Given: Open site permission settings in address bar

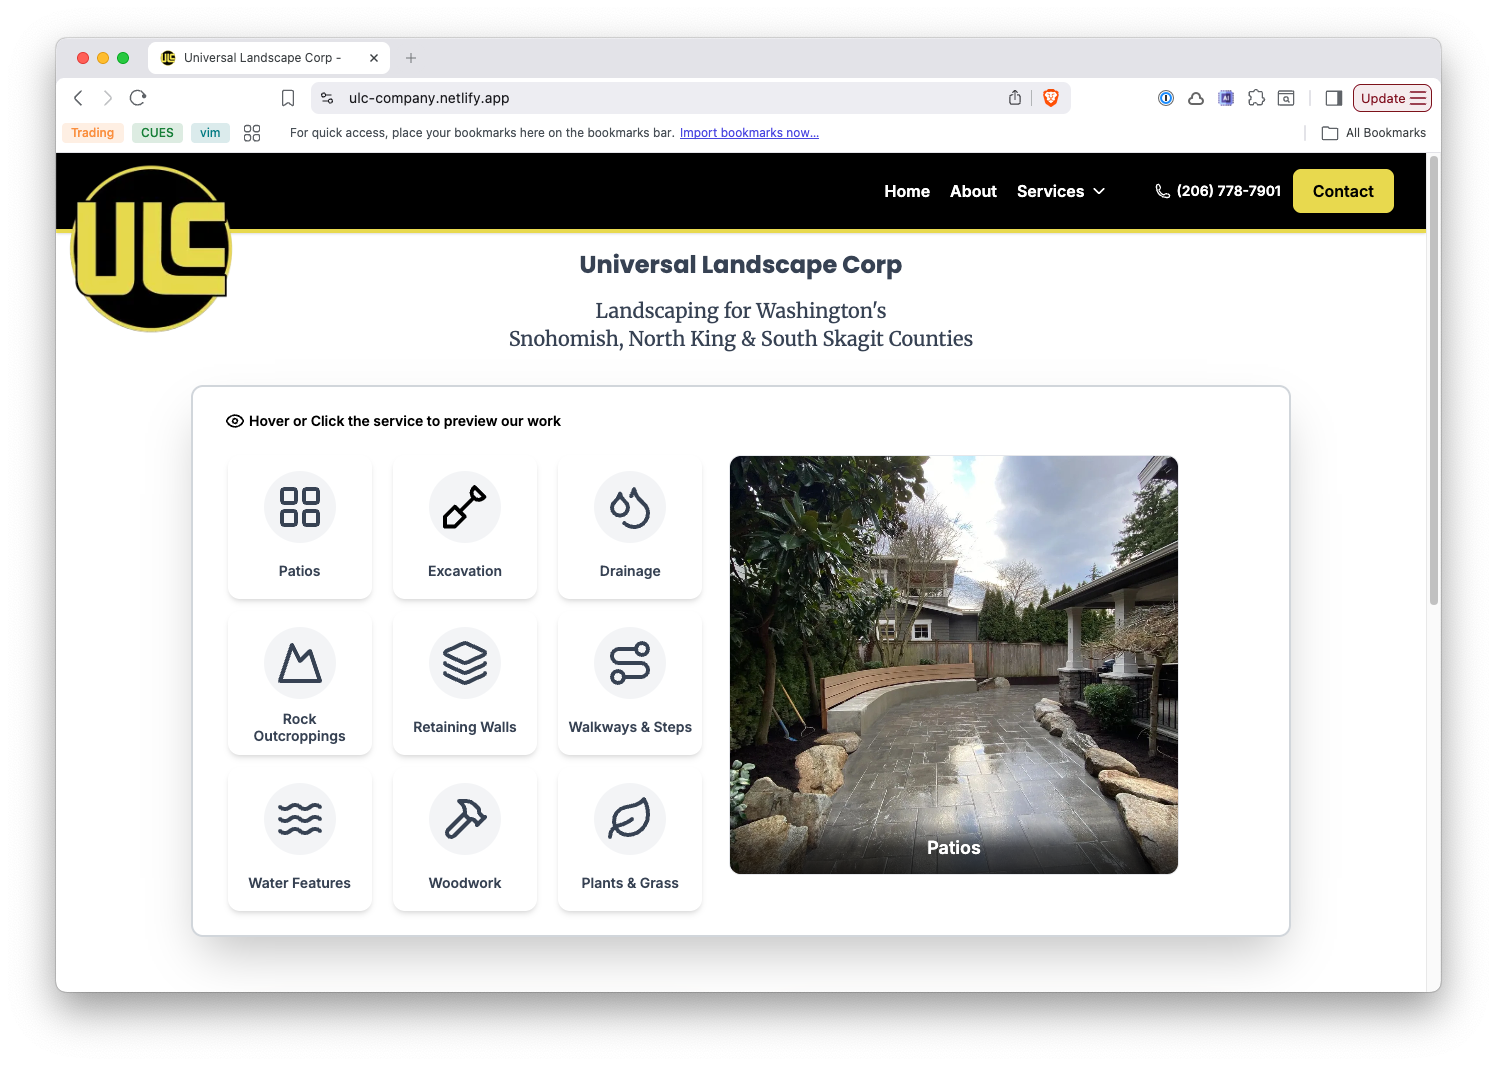Looking at the screenshot, I should 327,97.
